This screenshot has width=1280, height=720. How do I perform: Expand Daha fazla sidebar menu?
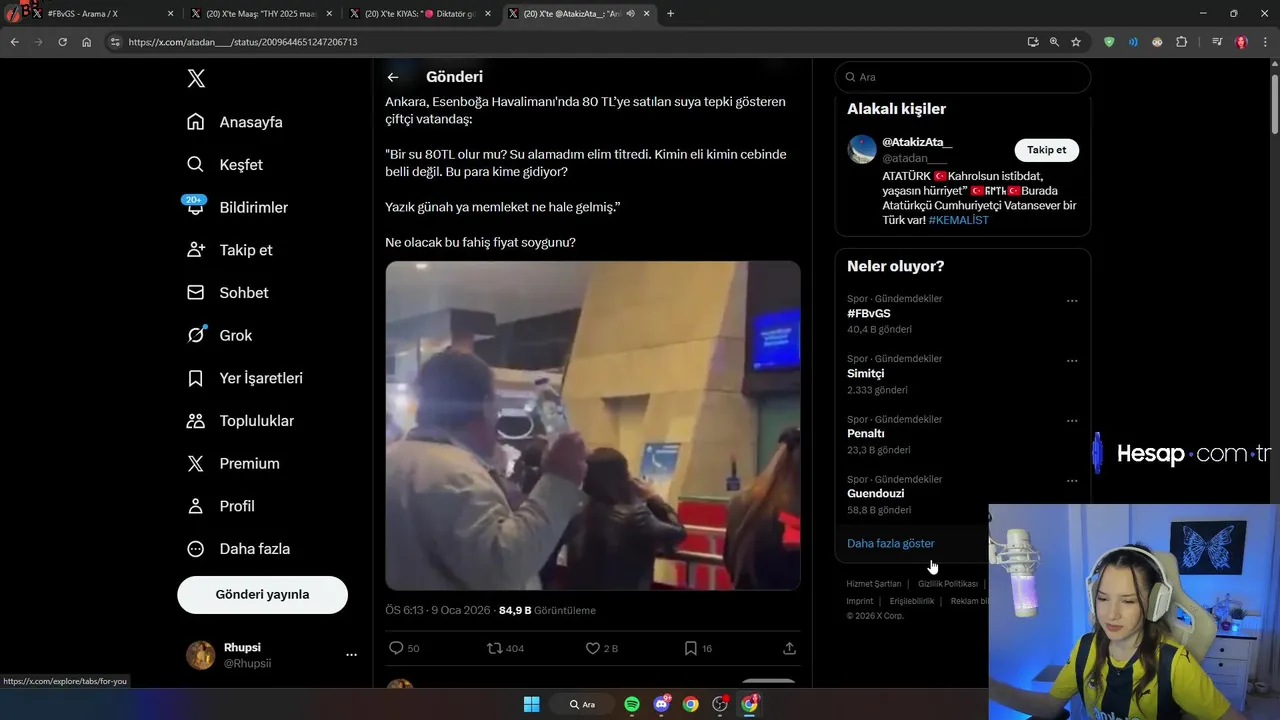click(x=239, y=549)
